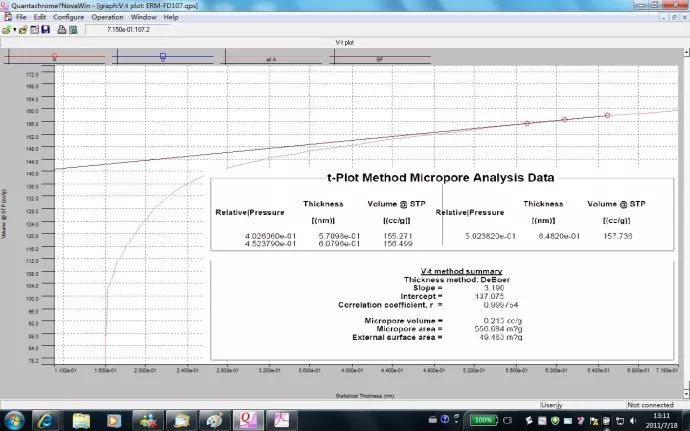Open the Adobe Reader taskbar icon
Image resolution: width=690 pixels, height=431 pixels.
pyautogui.click(x=282, y=420)
